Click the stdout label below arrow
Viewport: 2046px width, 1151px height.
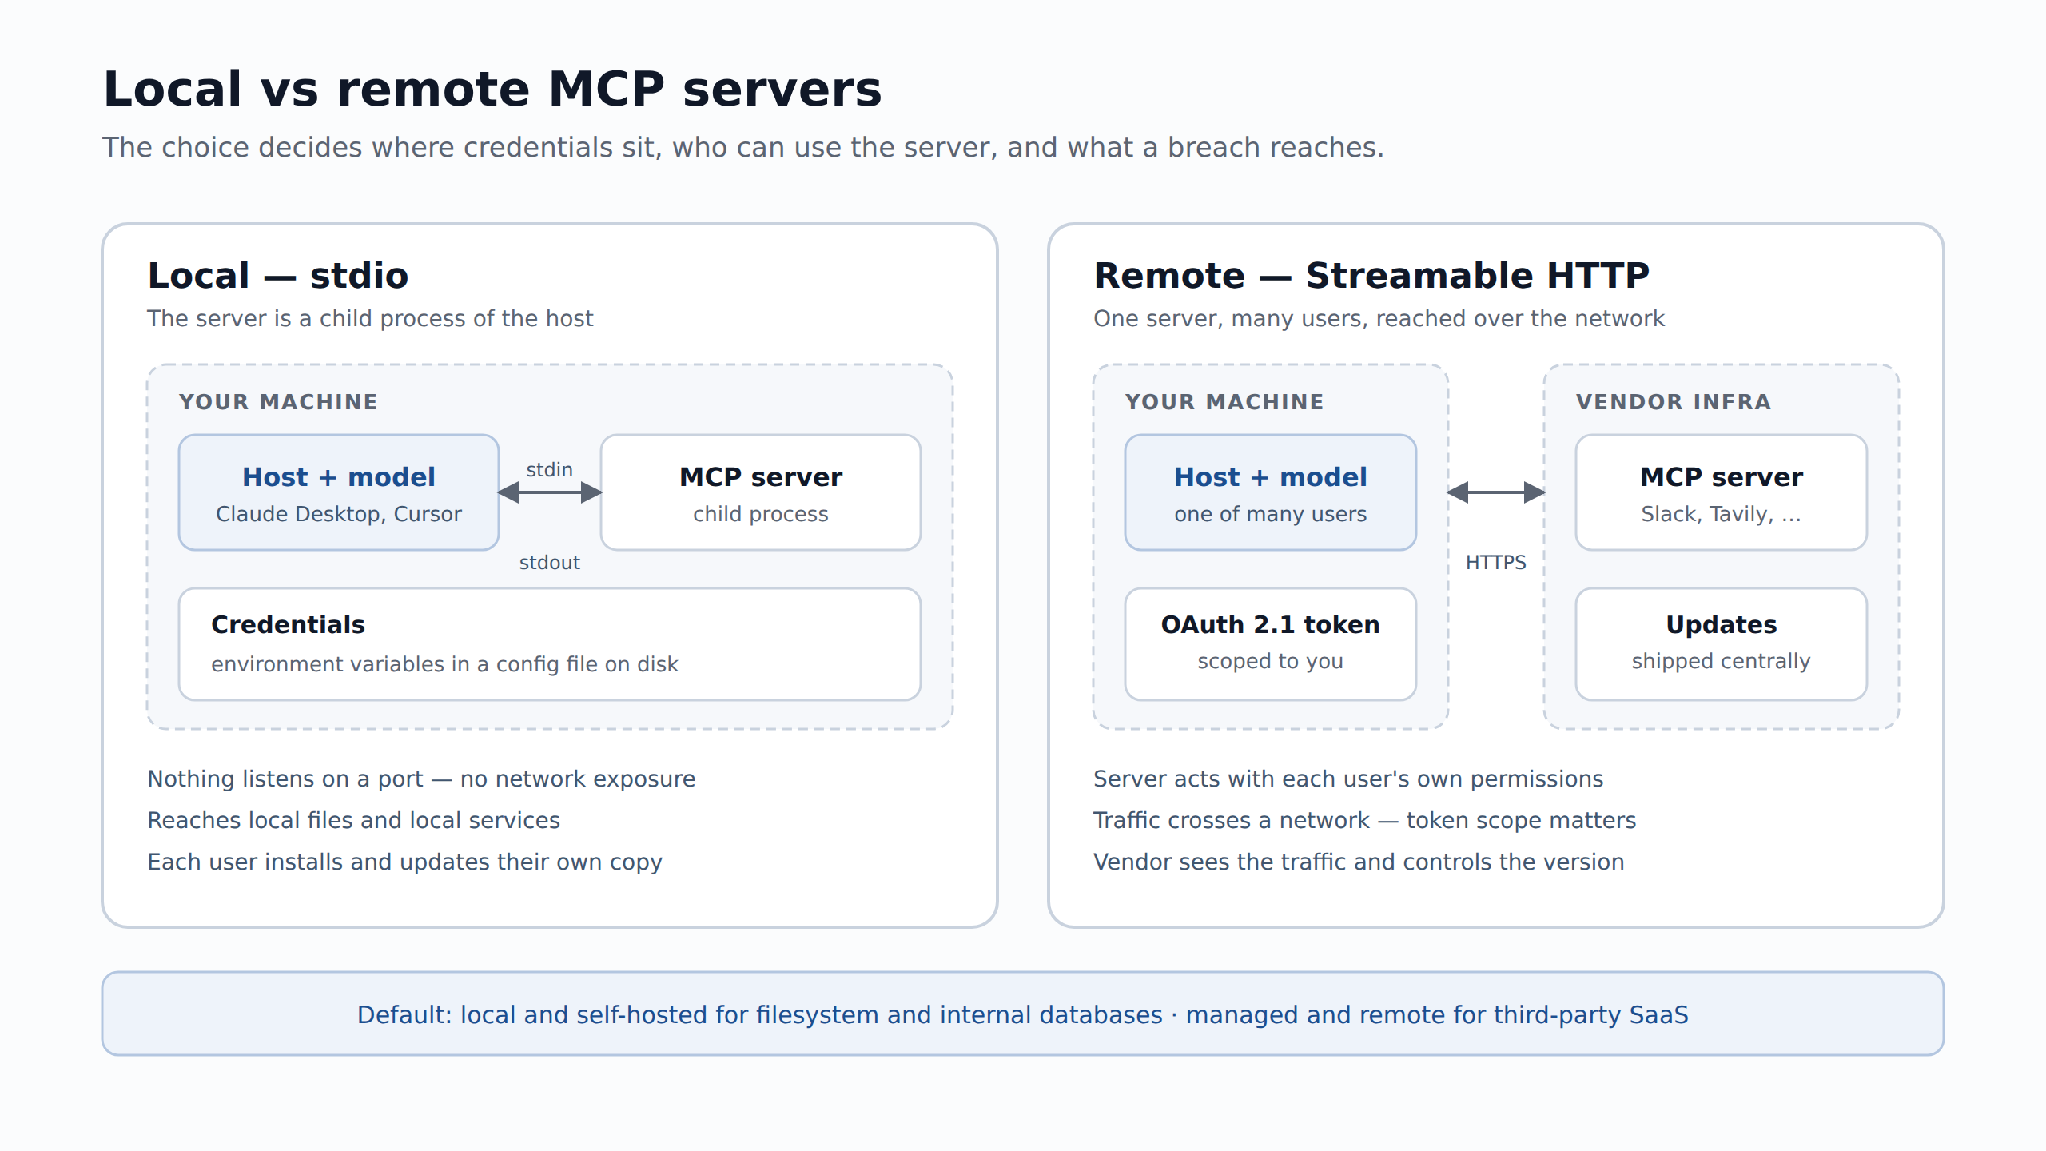pyautogui.click(x=549, y=562)
